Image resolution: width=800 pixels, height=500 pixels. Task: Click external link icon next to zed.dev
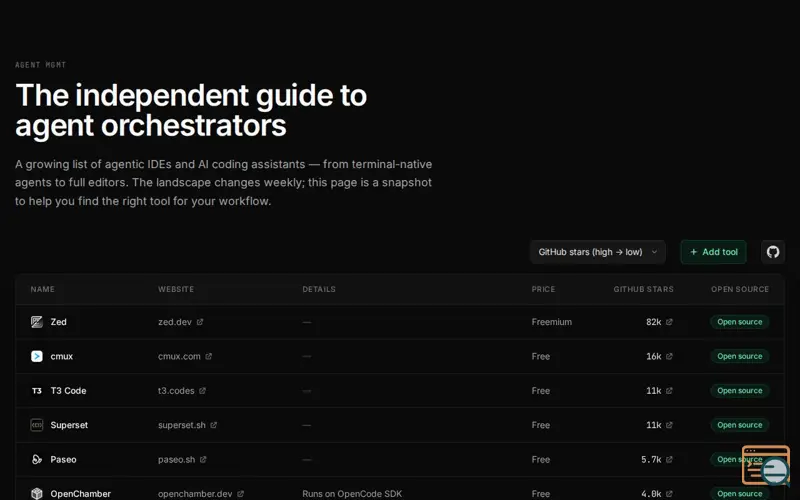(x=200, y=322)
